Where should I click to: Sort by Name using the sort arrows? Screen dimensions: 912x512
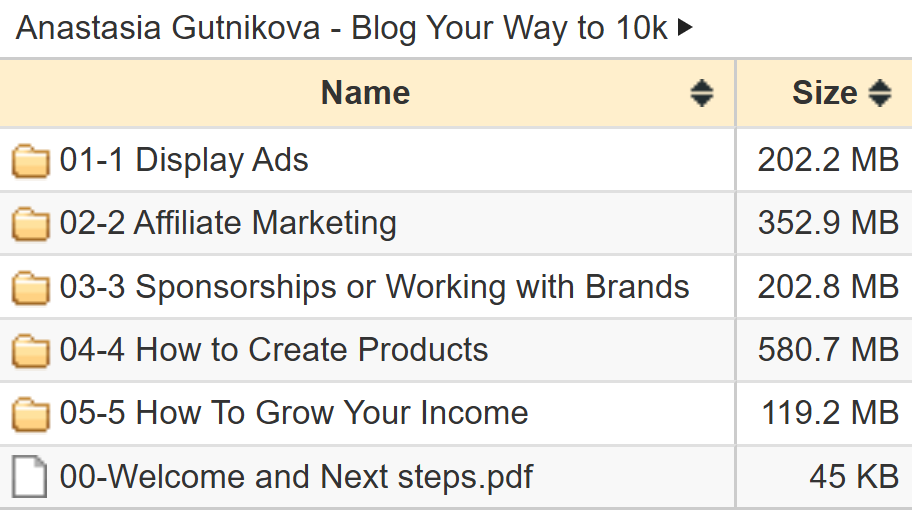[x=701, y=93]
